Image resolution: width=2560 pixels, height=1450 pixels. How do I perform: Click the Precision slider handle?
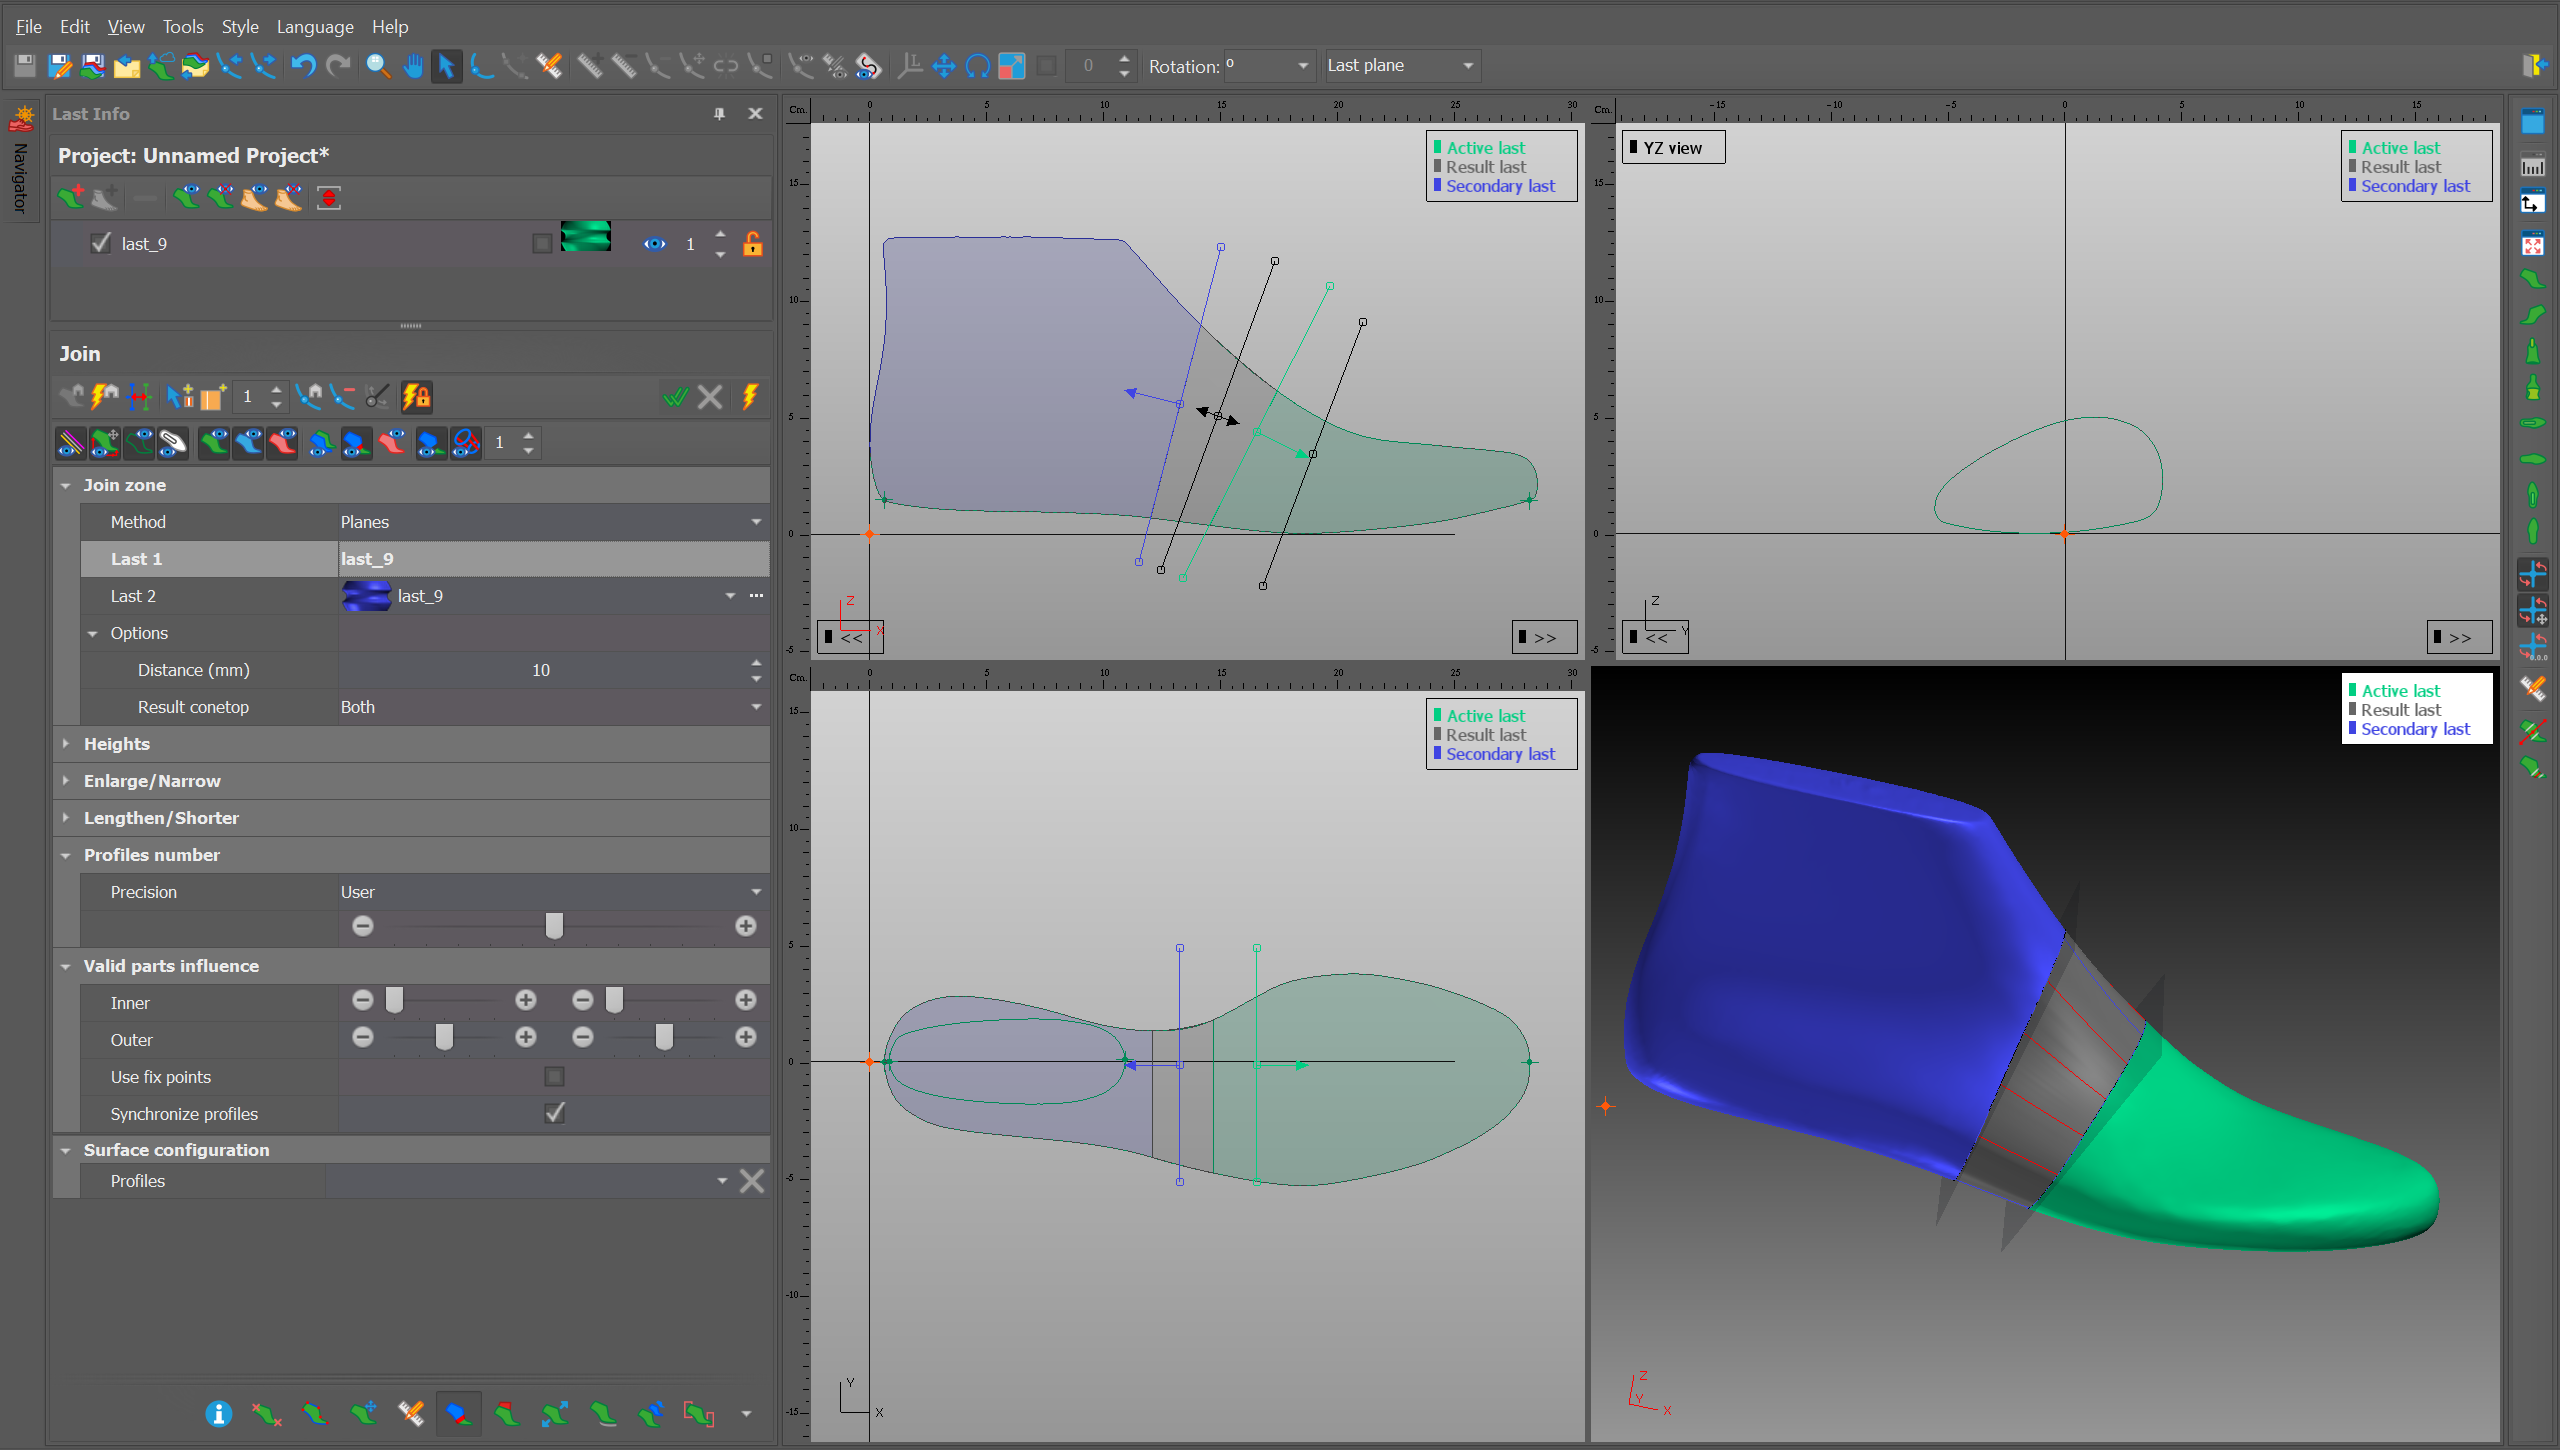[553, 926]
